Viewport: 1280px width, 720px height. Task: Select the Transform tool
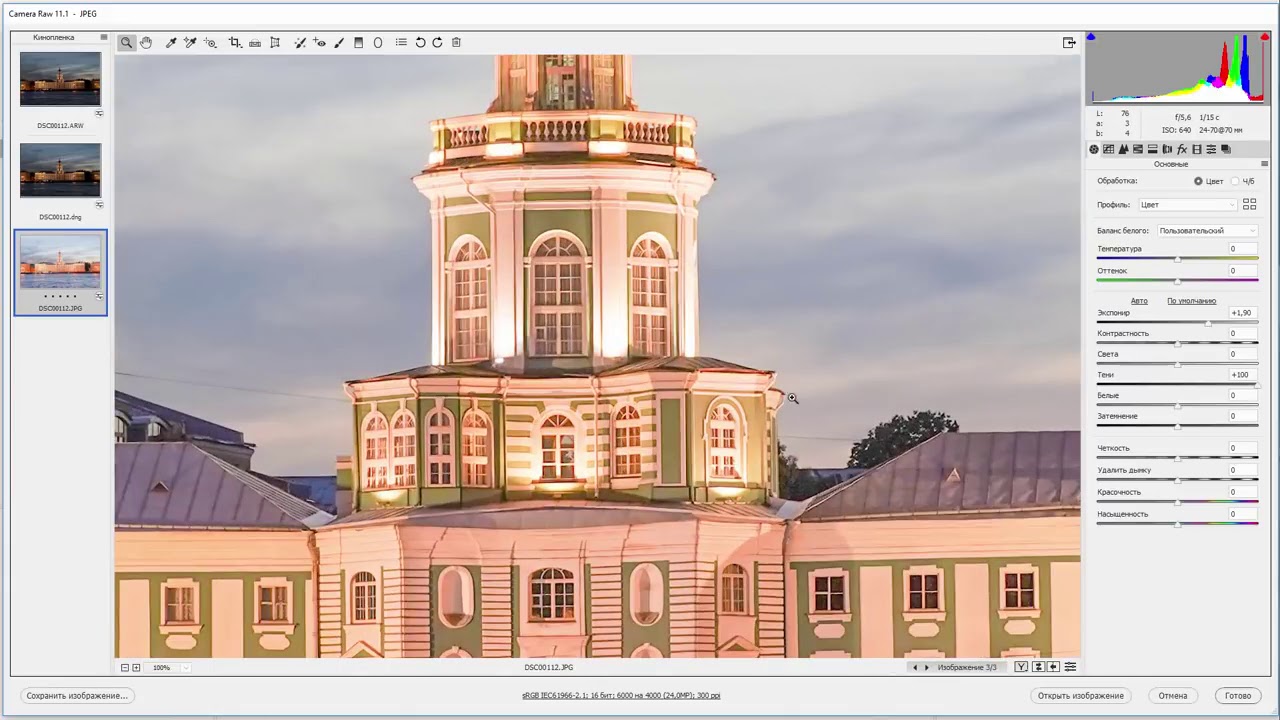pos(275,43)
